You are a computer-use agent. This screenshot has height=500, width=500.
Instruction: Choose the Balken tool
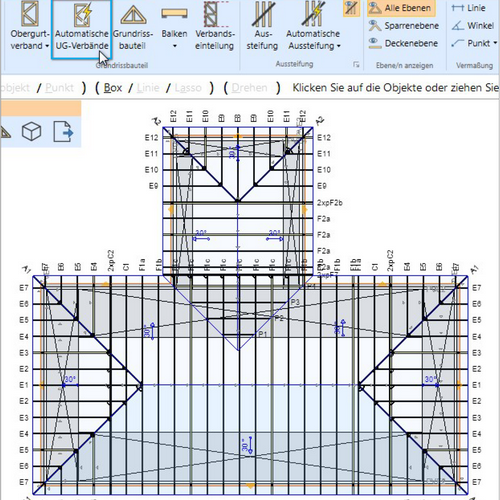coord(174,26)
